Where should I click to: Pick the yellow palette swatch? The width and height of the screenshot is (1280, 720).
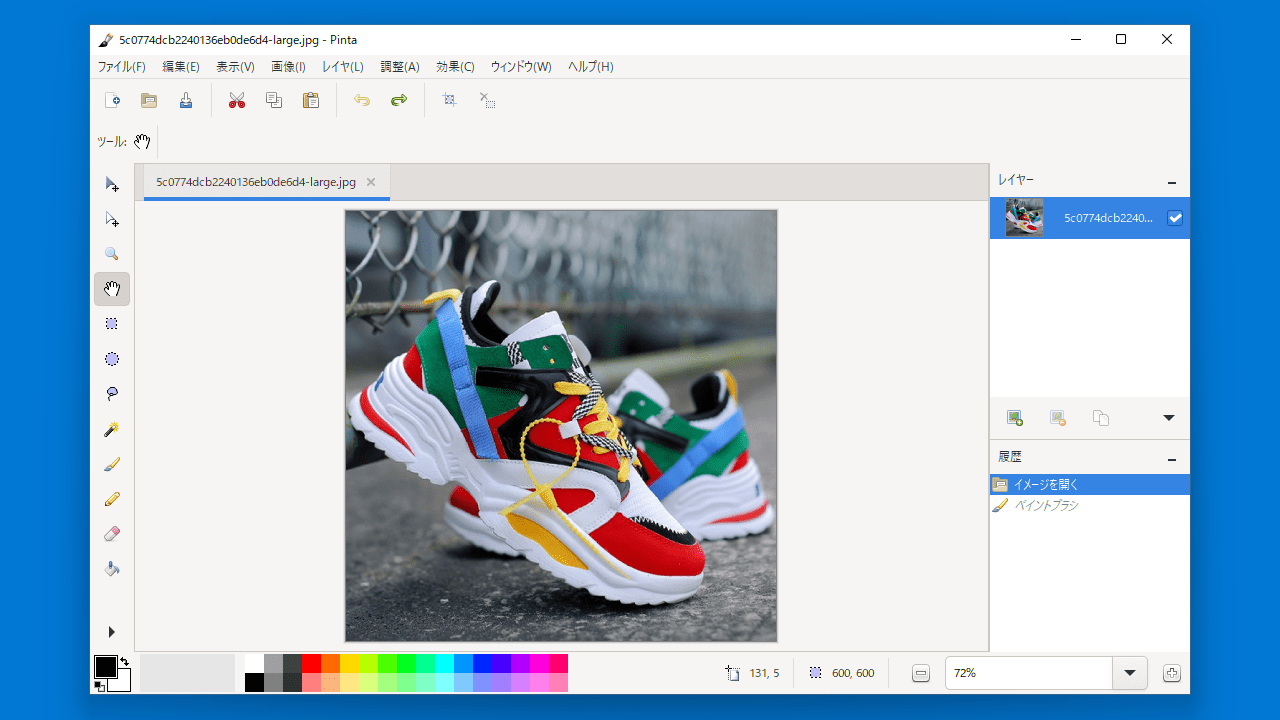[x=349, y=663]
